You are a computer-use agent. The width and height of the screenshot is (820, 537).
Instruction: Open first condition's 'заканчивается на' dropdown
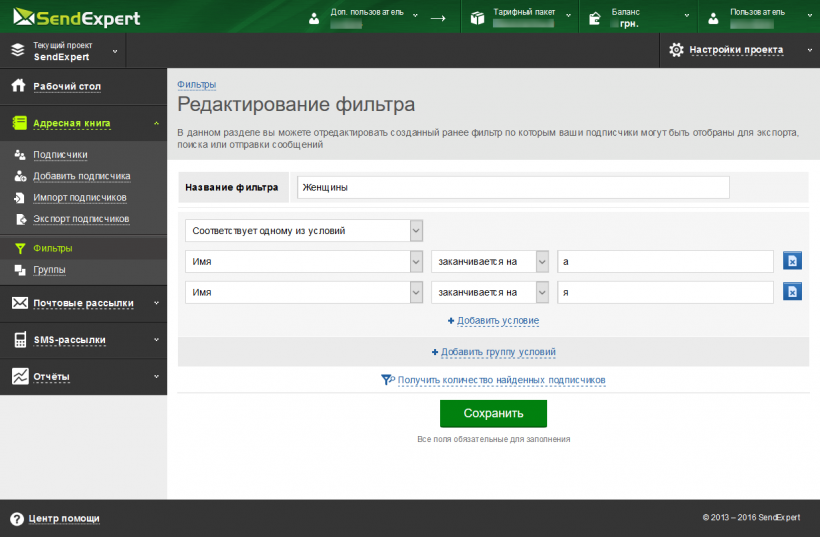(x=489, y=261)
